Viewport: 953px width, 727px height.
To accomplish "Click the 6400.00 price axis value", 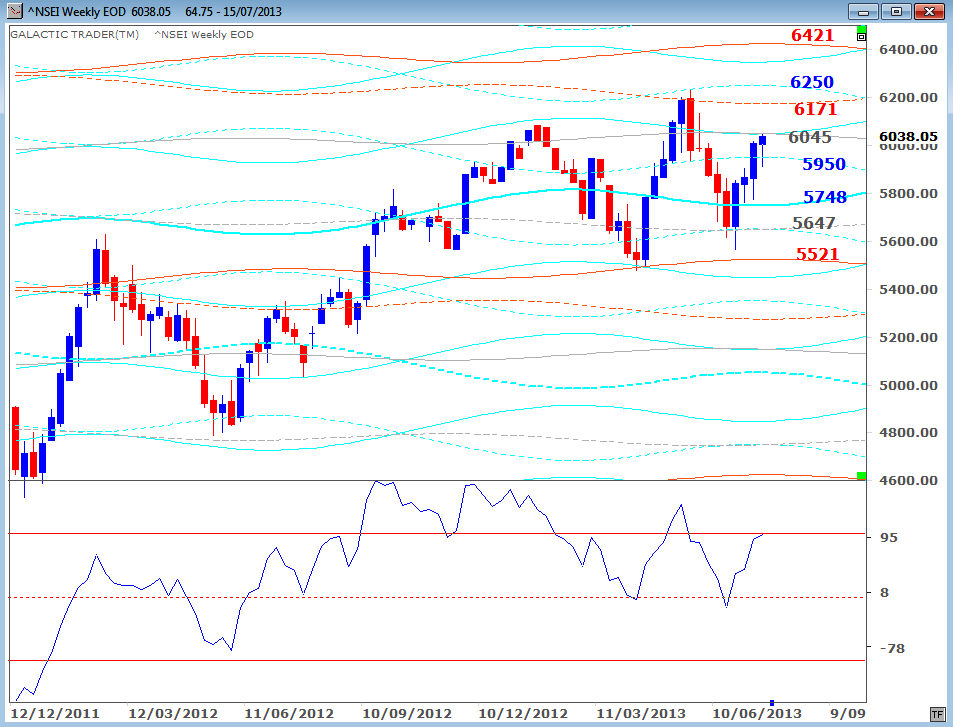I will point(908,49).
